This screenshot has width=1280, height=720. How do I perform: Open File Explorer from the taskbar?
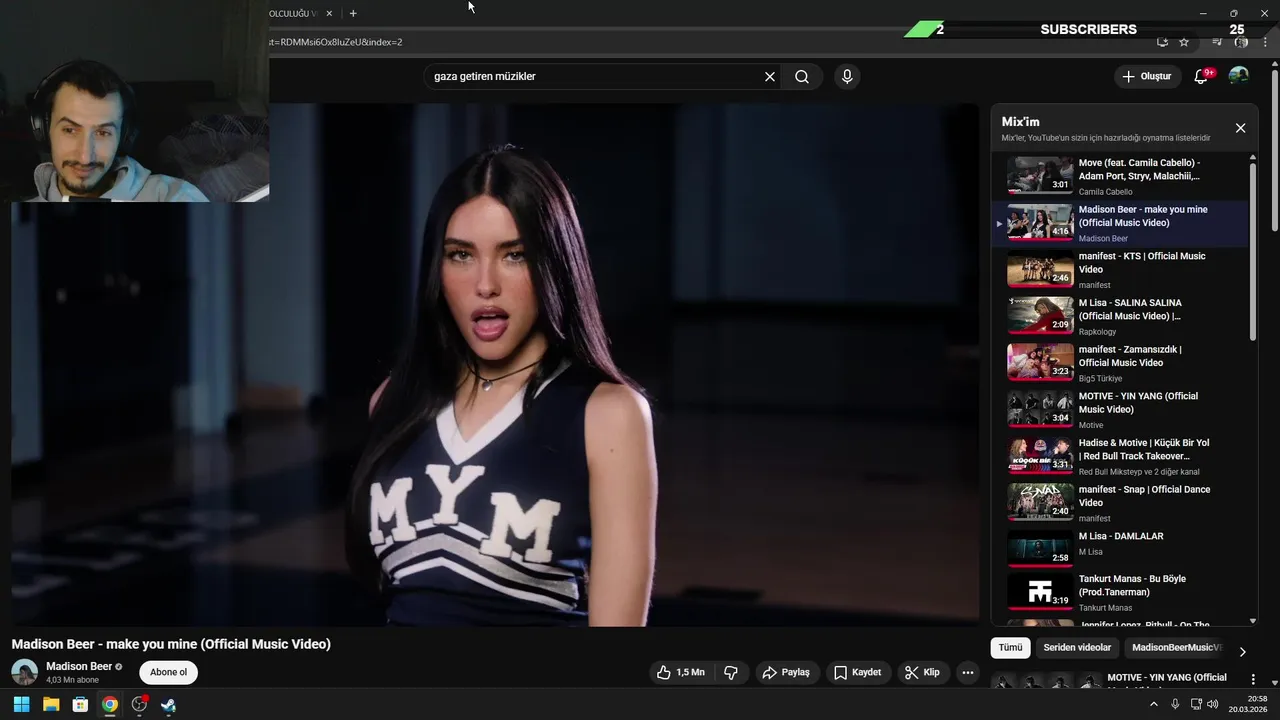pyautogui.click(x=51, y=704)
